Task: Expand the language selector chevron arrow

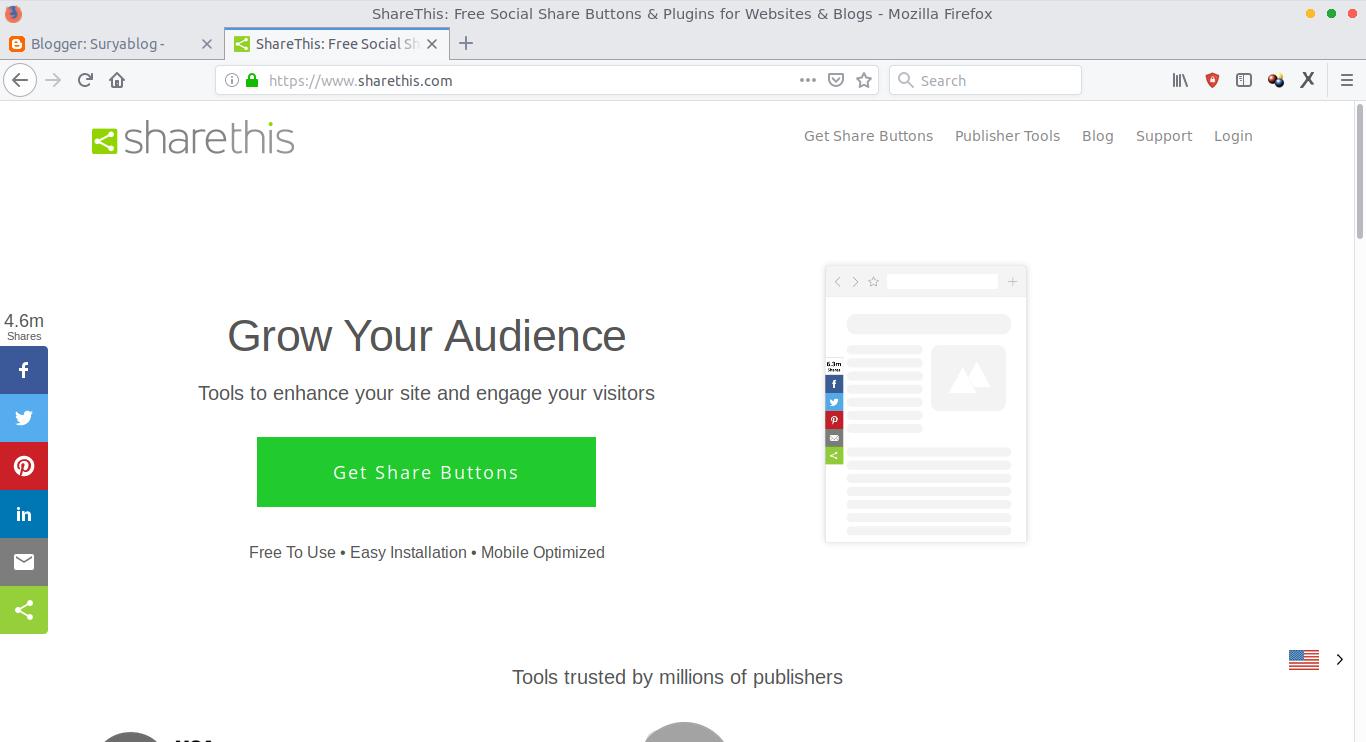Action: 1340,659
